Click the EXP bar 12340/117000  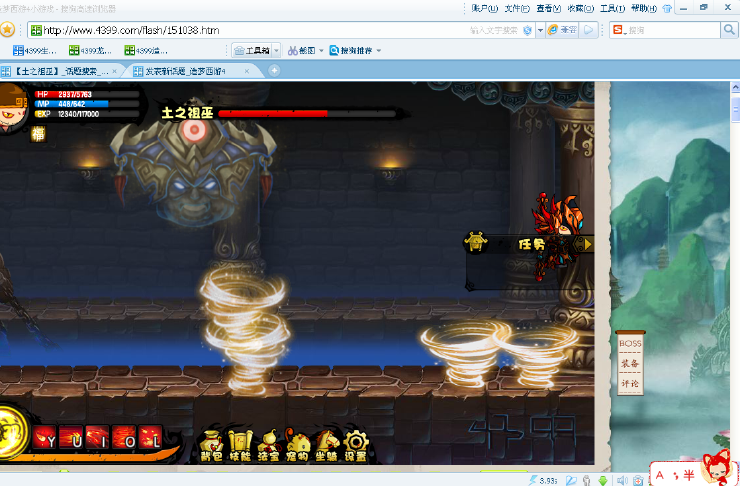click(86, 114)
